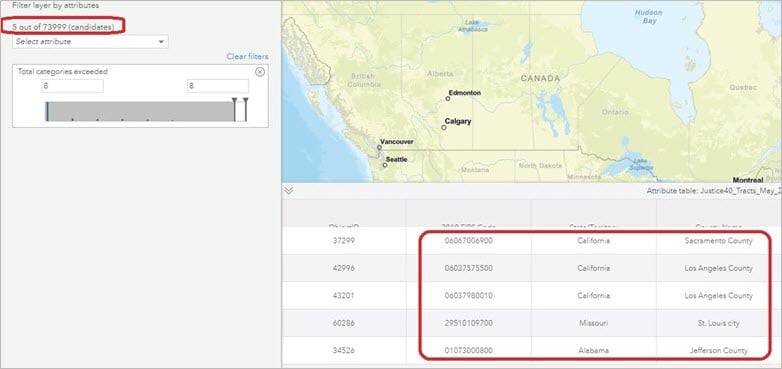Click the Filter layer by attributes heading
Viewport: 782px width, 369px height.
[55, 5]
